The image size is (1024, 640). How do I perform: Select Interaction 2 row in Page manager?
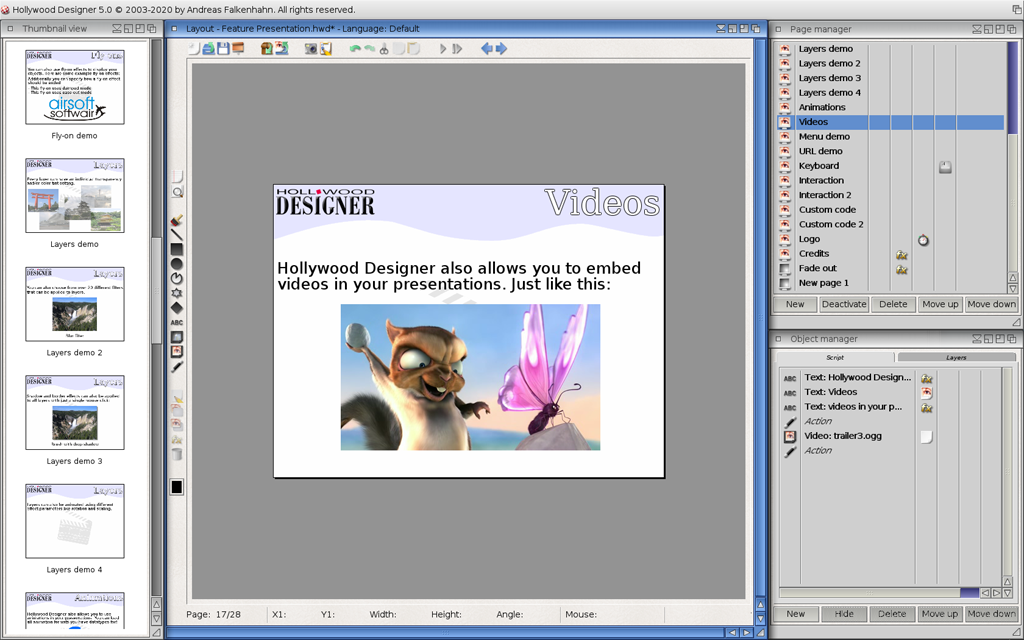click(x=891, y=195)
